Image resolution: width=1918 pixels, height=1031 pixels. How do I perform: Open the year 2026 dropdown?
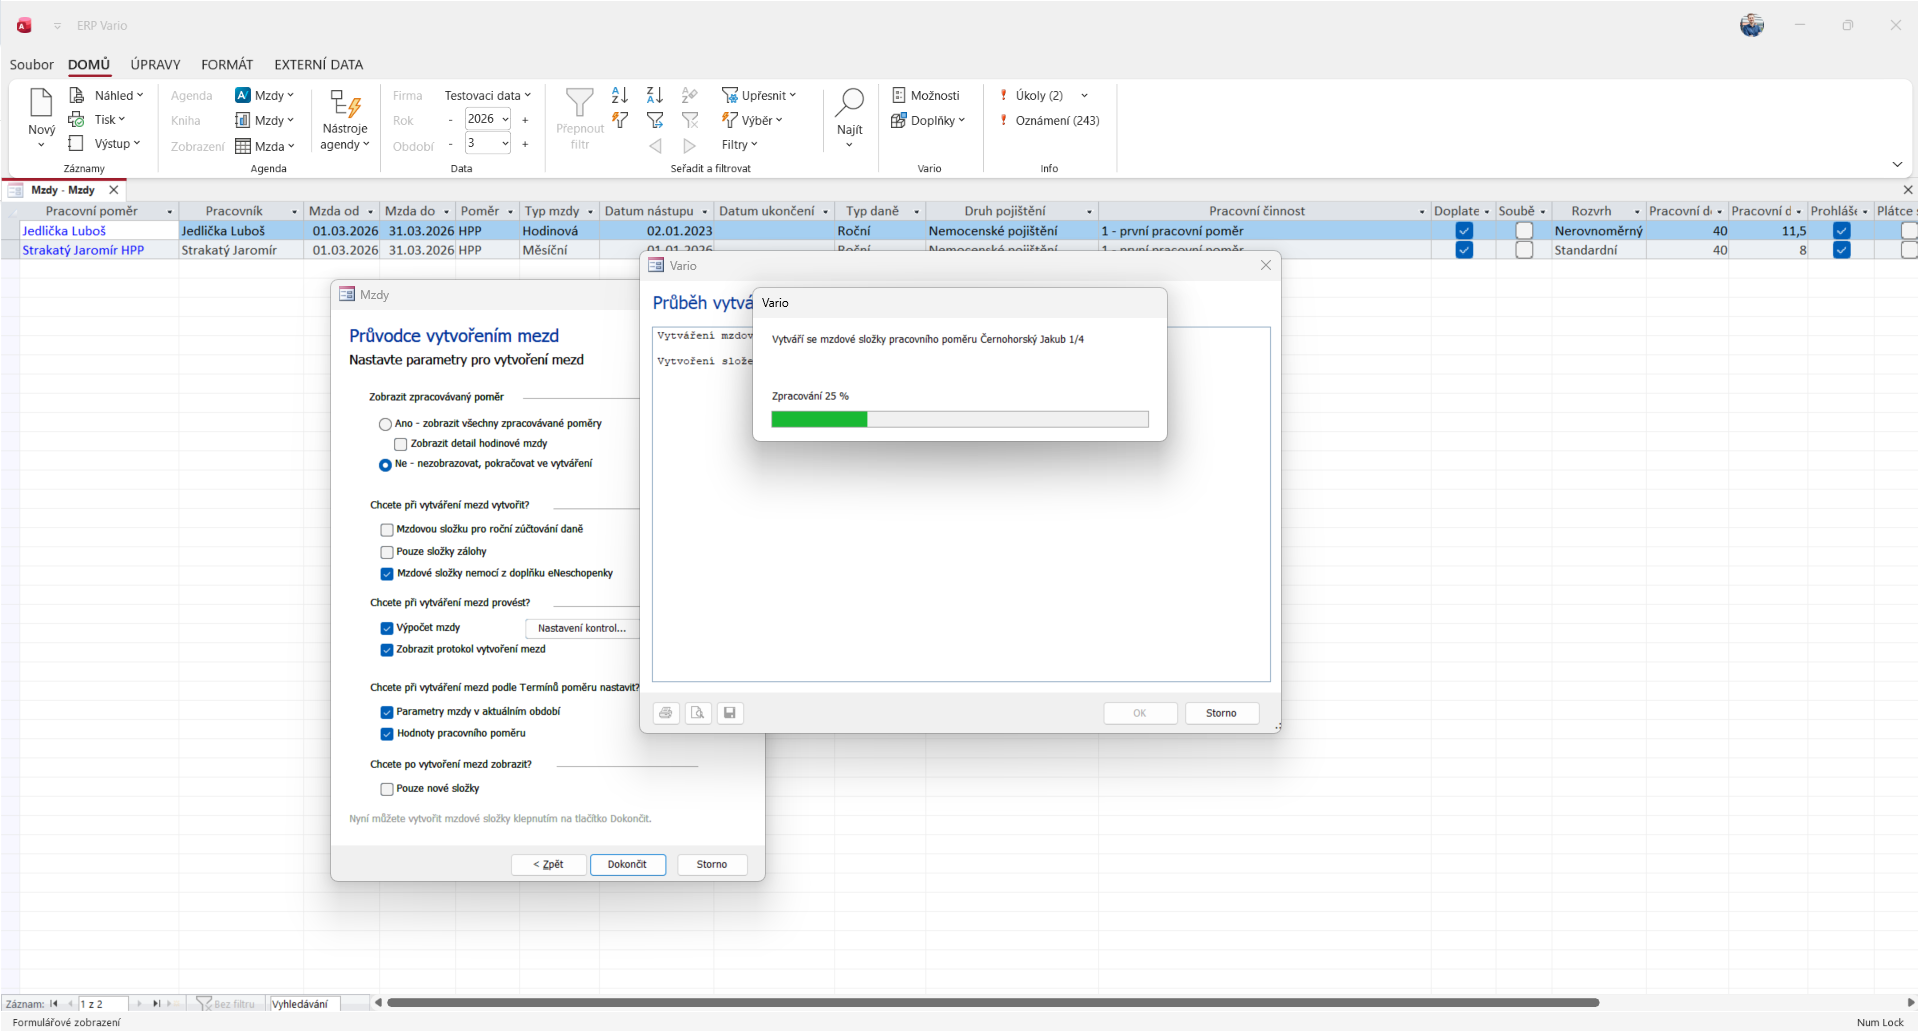click(x=505, y=119)
